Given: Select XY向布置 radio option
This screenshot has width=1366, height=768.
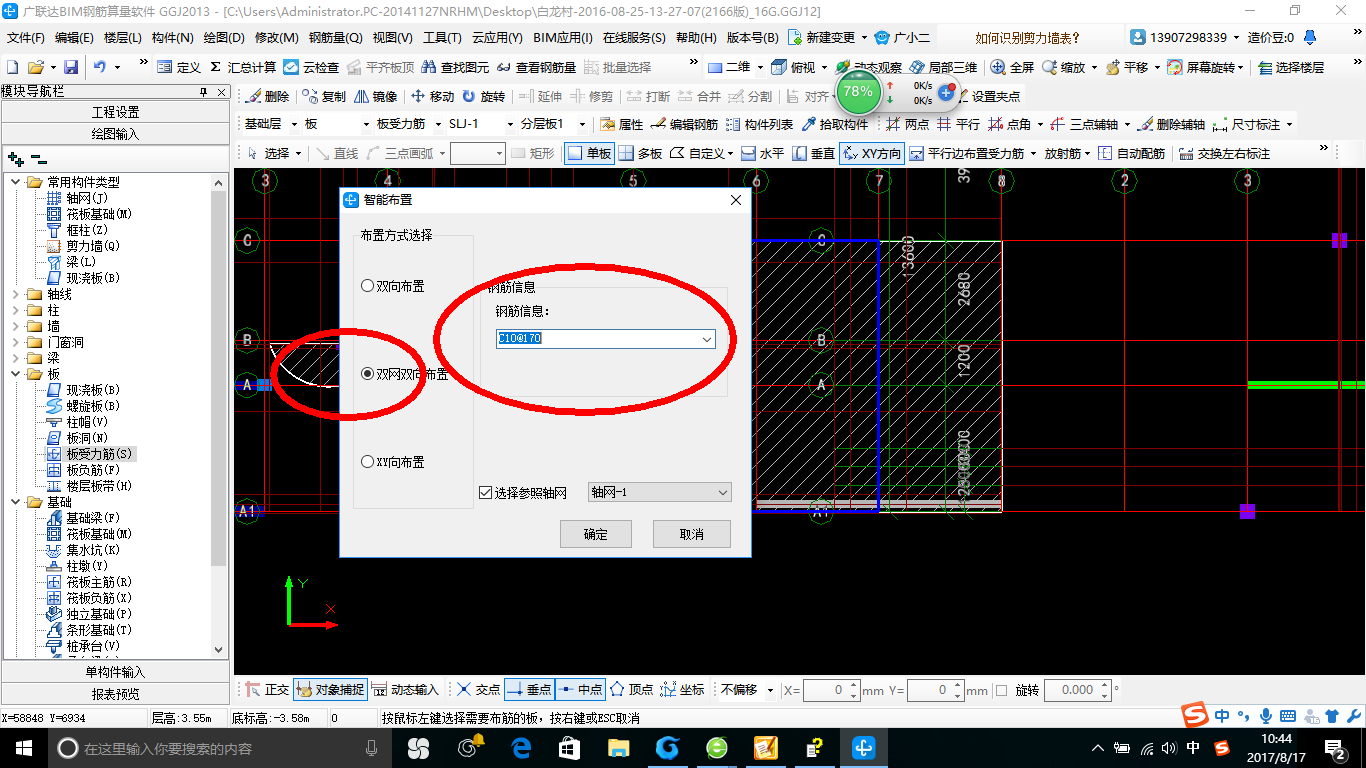Looking at the screenshot, I should pos(367,462).
